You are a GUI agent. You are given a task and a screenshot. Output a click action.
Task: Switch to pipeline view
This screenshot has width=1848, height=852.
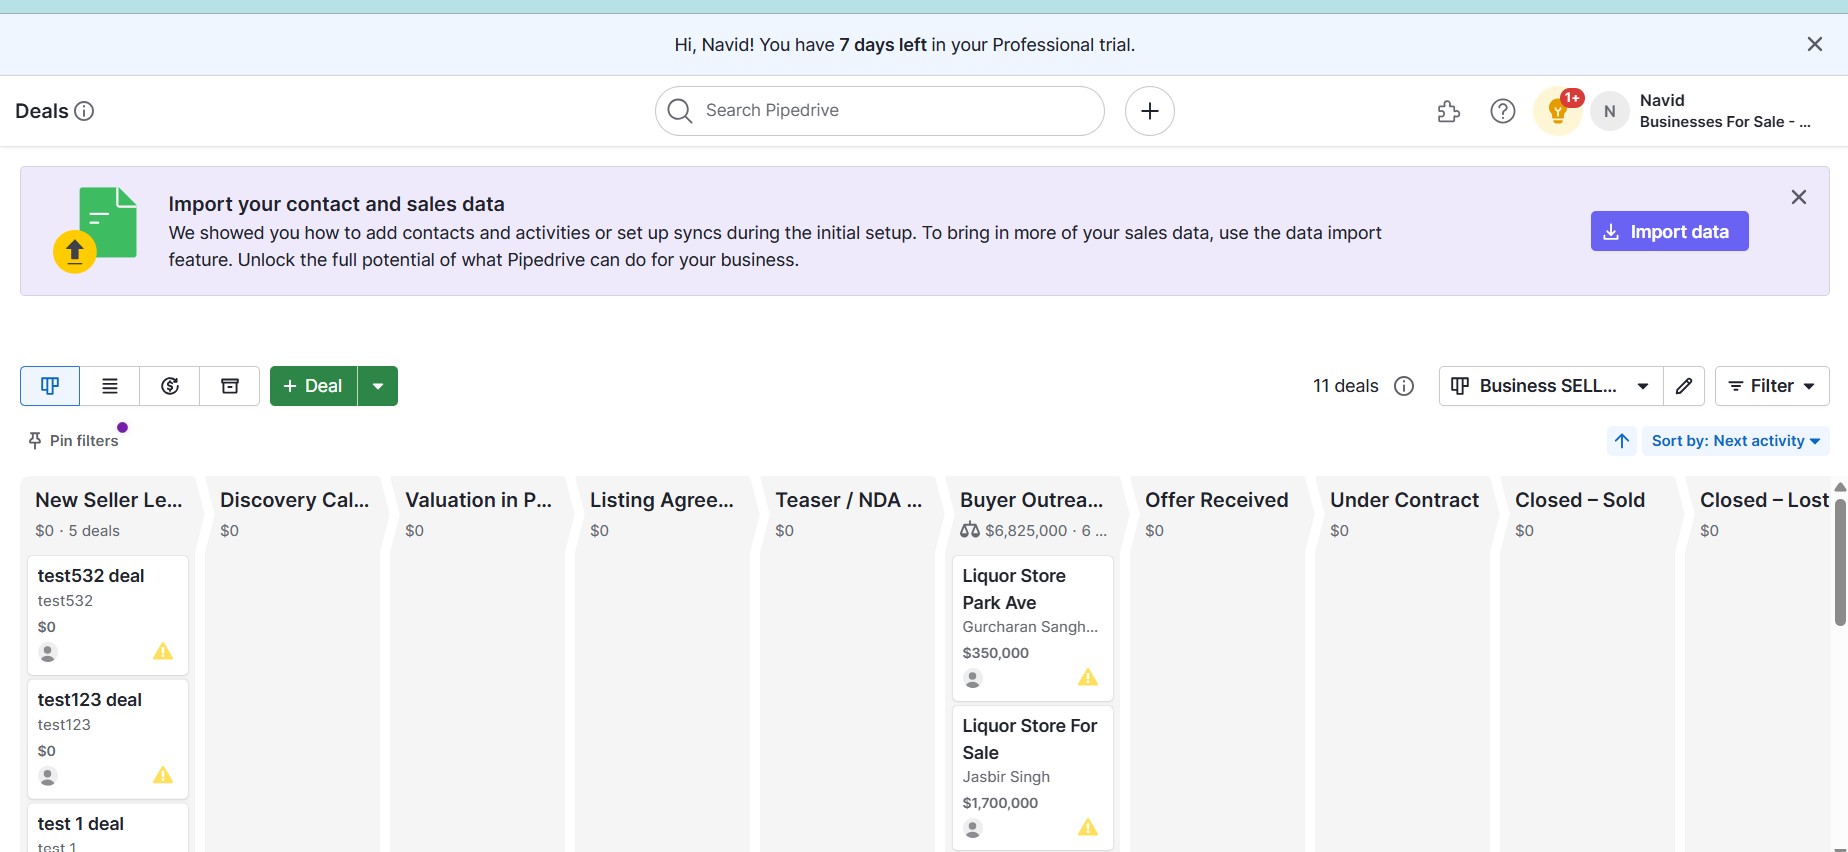pyautogui.click(x=50, y=386)
